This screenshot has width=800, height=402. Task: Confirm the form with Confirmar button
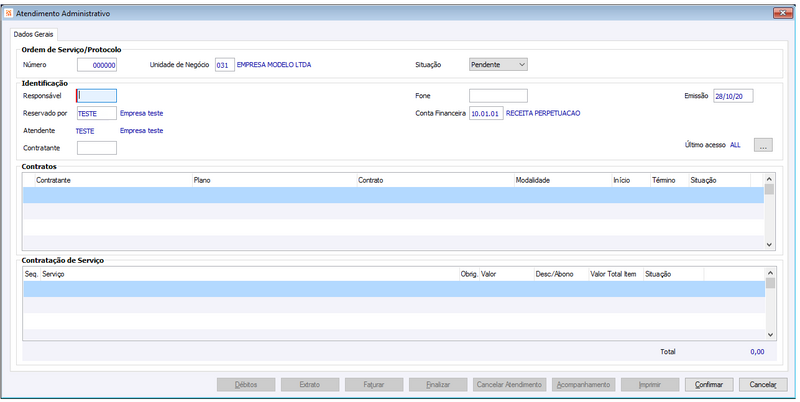point(709,385)
